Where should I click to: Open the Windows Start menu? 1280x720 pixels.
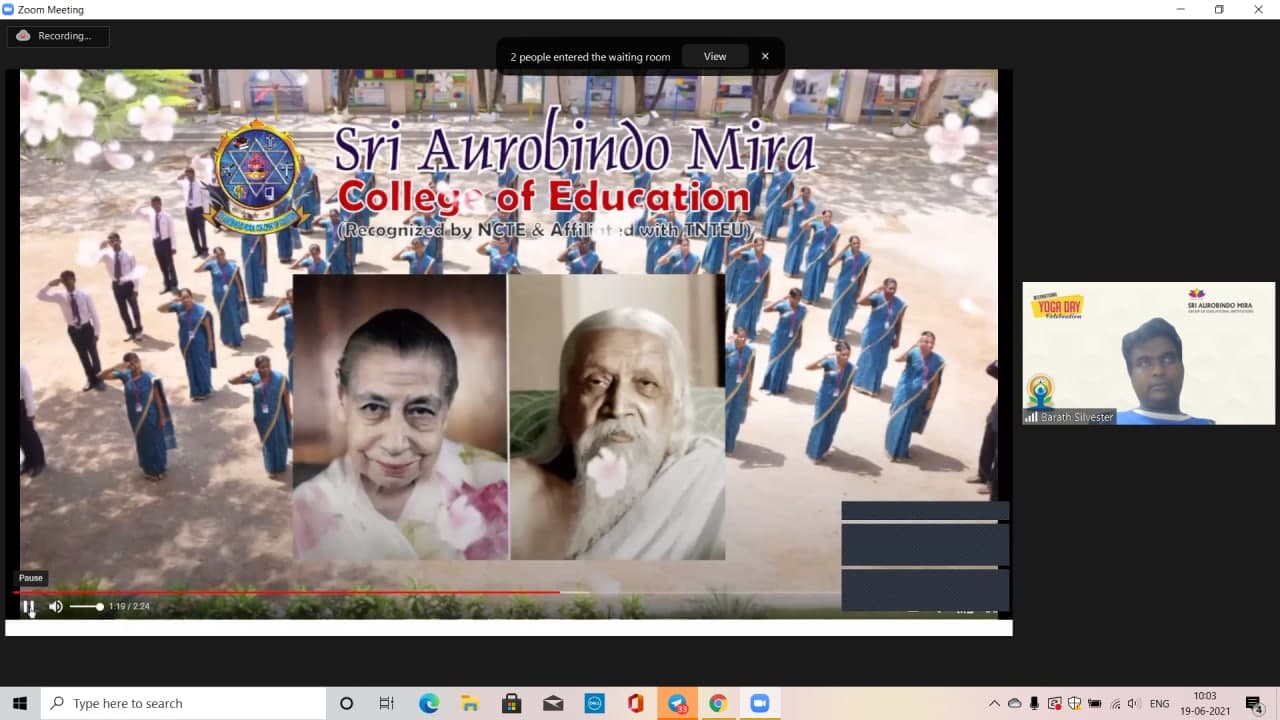coord(20,704)
